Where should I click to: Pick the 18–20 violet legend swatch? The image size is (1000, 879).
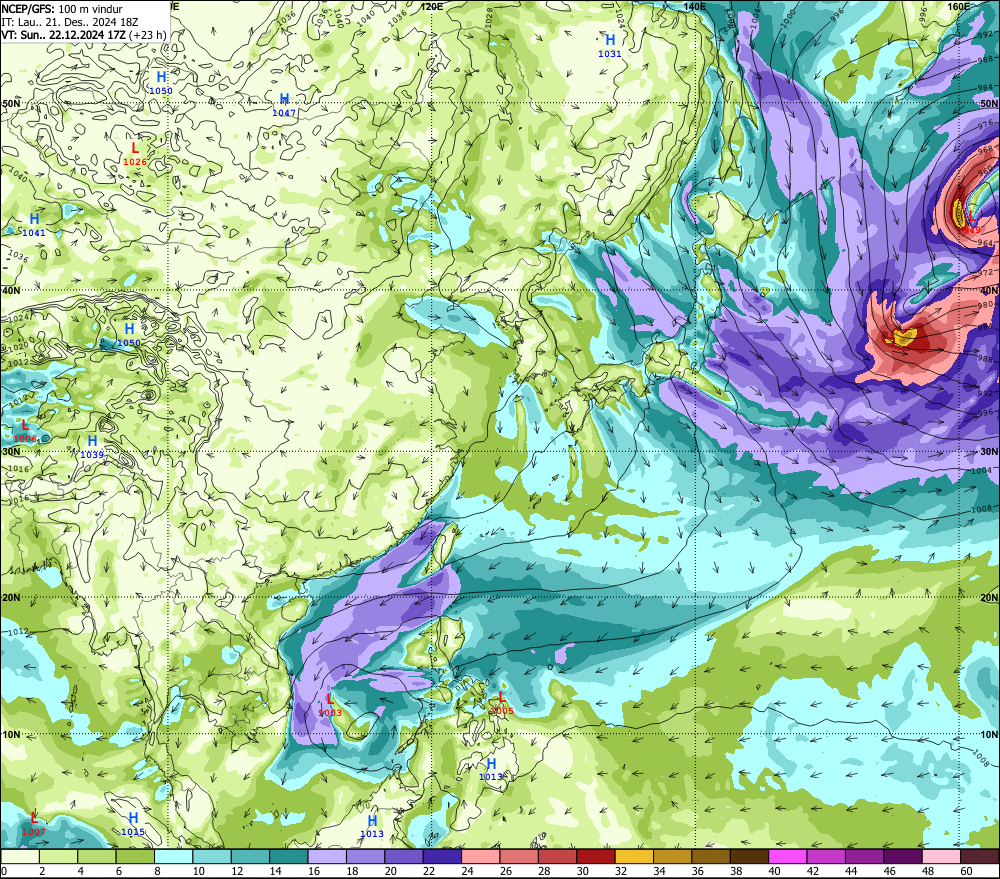pyautogui.click(x=365, y=856)
